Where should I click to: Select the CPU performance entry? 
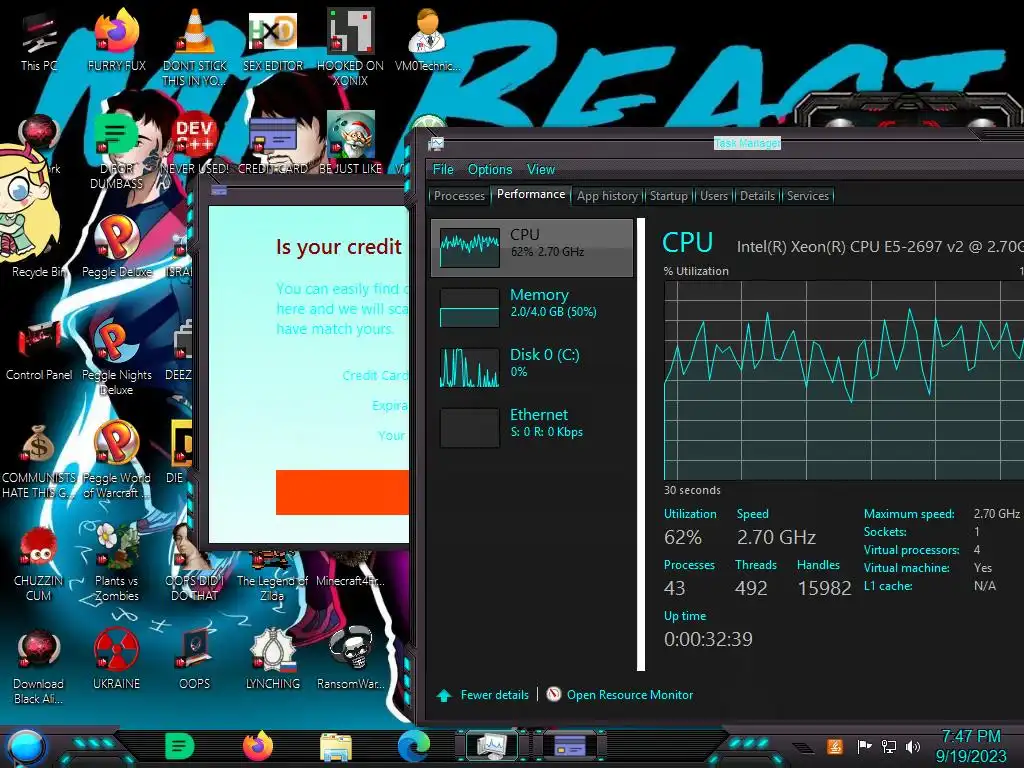click(x=532, y=248)
